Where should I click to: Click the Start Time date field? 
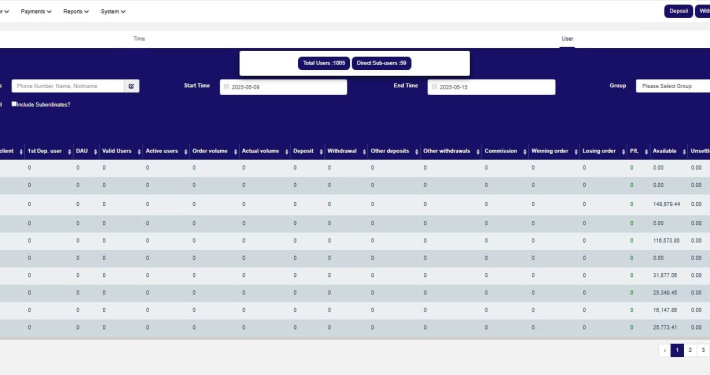click(283, 87)
